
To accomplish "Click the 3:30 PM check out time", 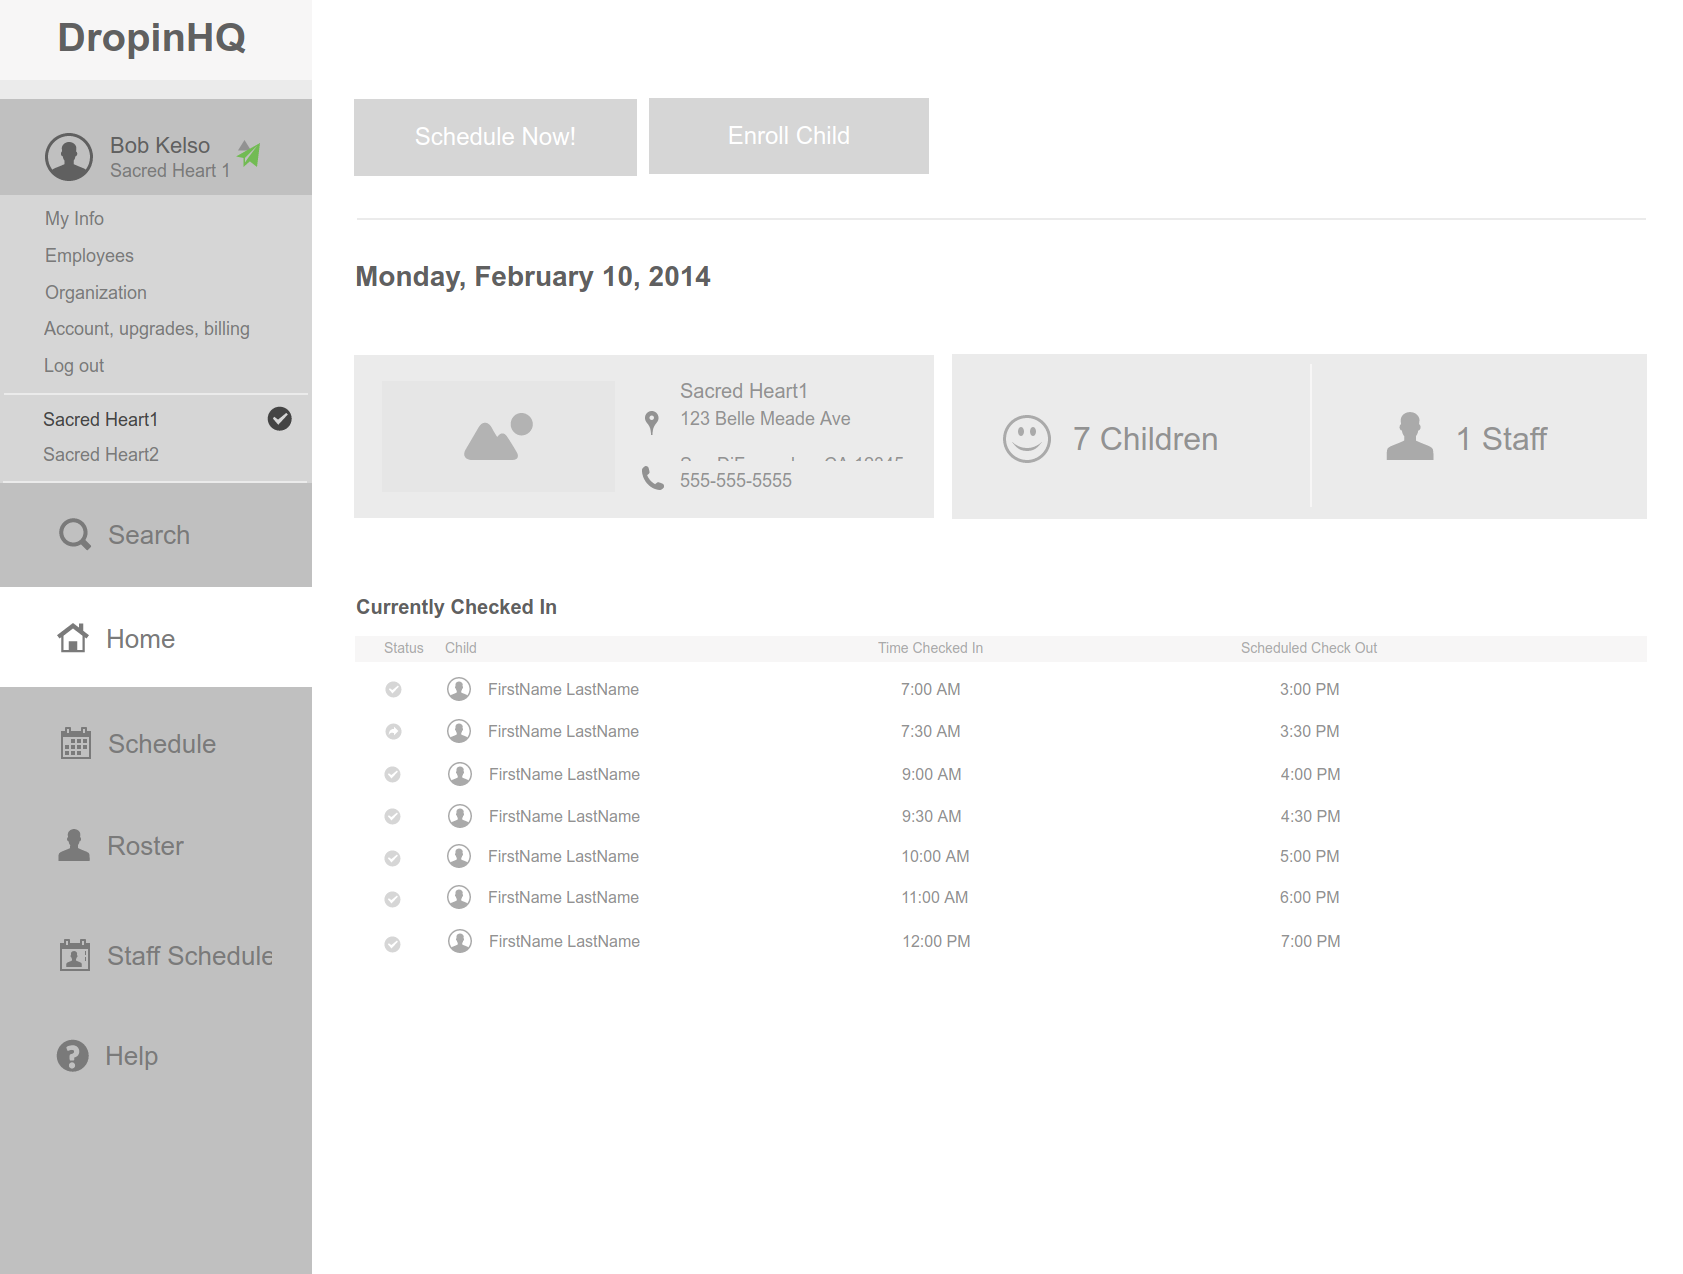I will (x=1310, y=731).
